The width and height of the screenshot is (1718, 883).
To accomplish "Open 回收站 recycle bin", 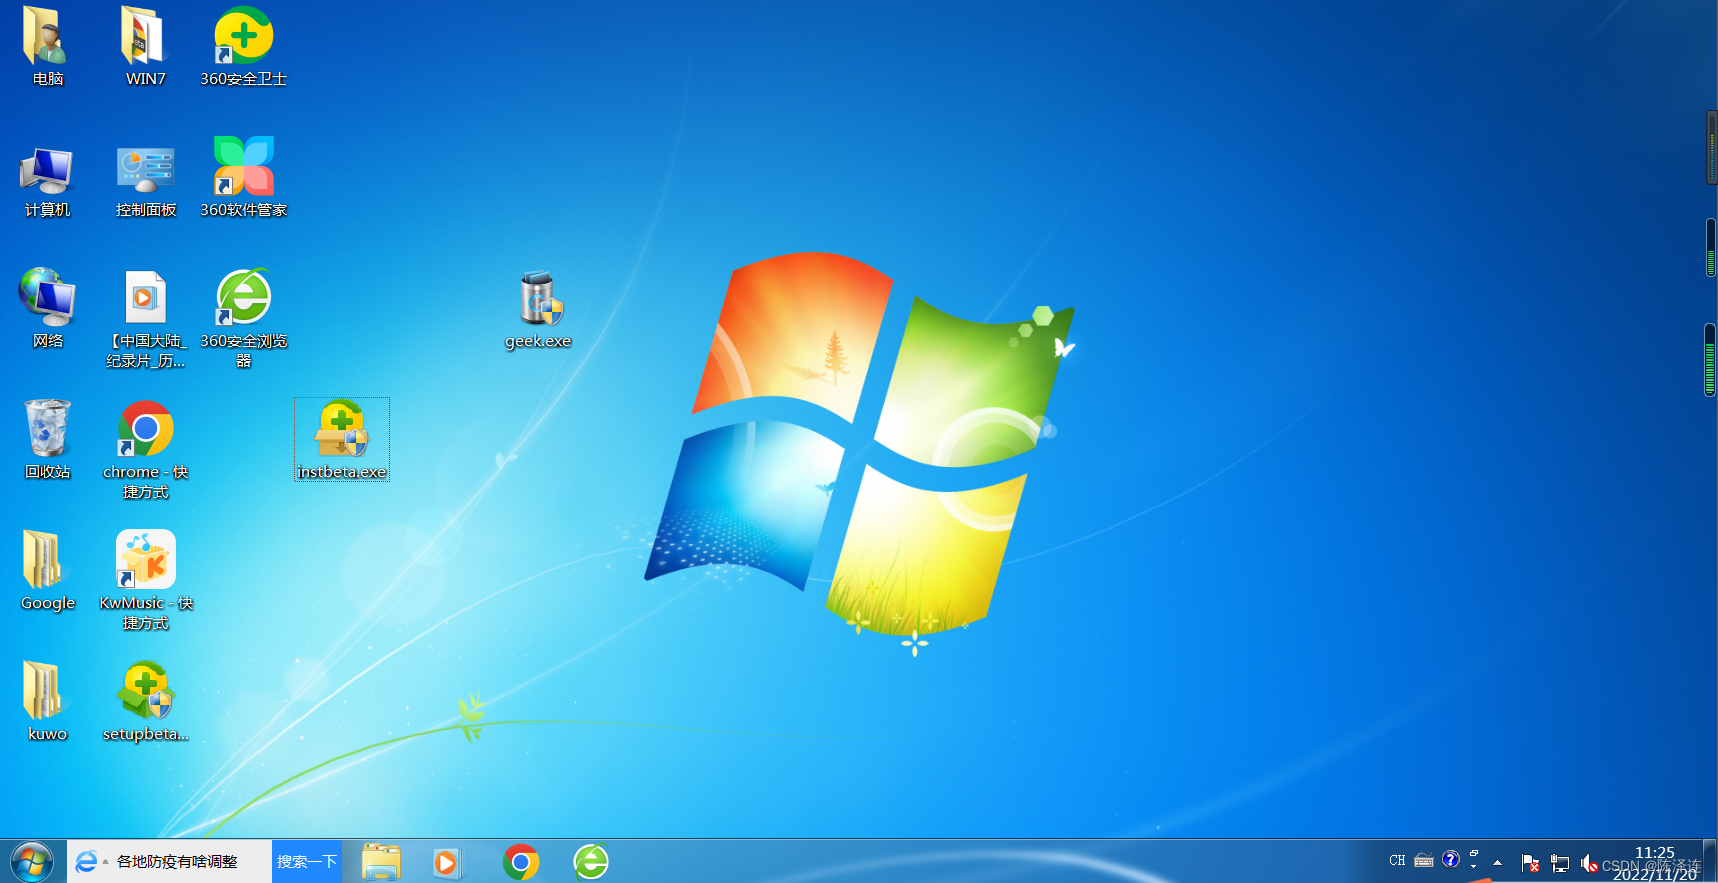I will tap(47, 440).
